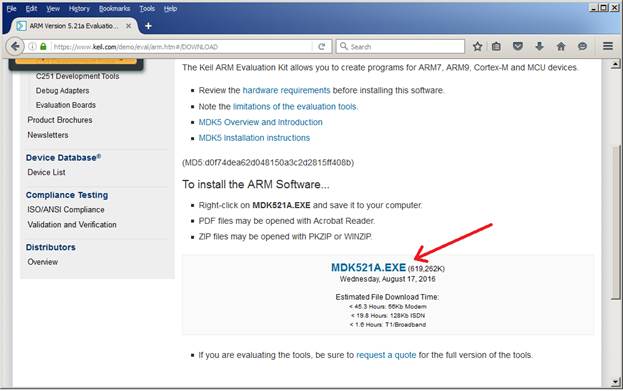The width and height of the screenshot is (623, 391).
Task: Open MDK5 Installation Instructions link
Action: [254, 138]
